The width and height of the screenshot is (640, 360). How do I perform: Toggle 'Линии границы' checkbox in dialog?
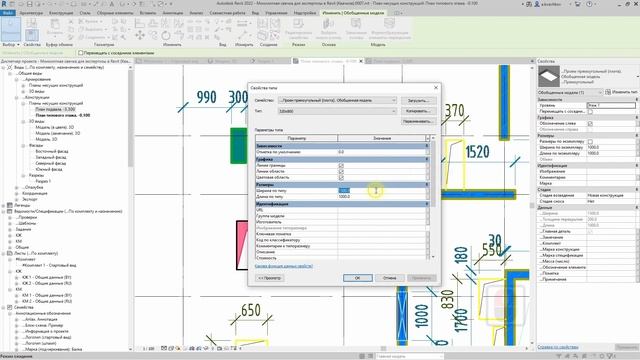(x=341, y=166)
